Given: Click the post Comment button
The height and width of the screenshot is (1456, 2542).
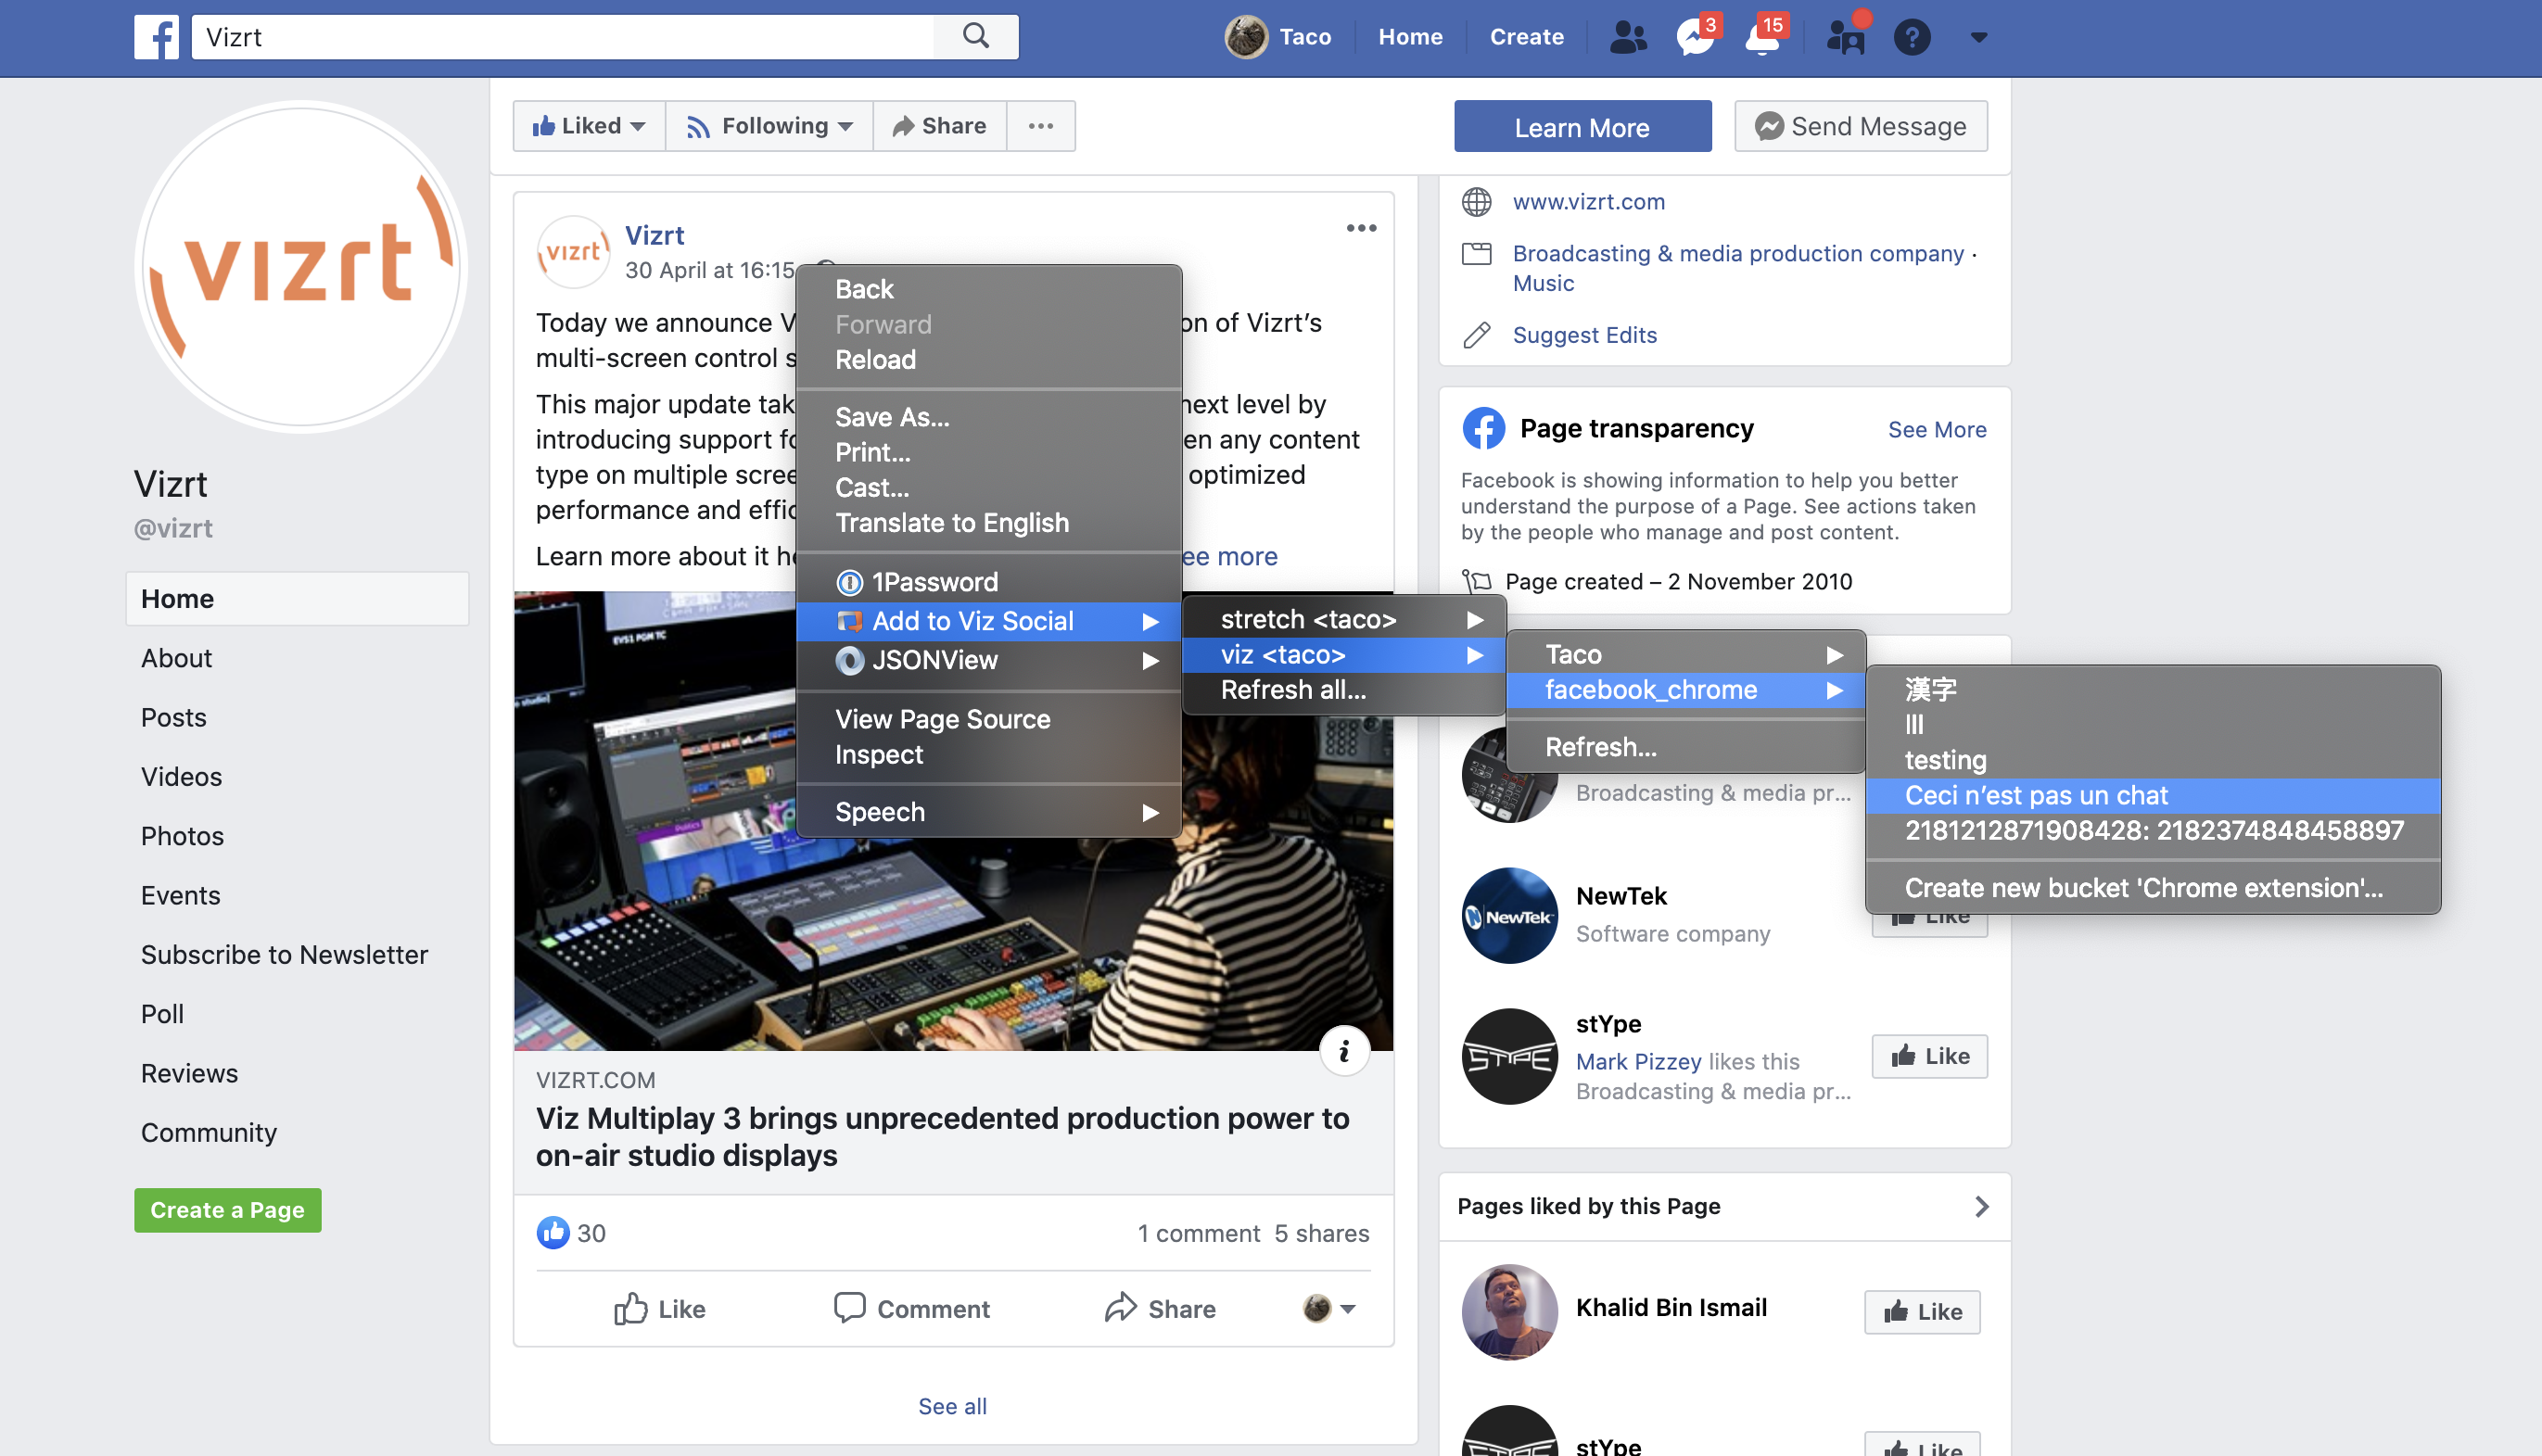Looking at the screenshot, I should (911, 1309).
